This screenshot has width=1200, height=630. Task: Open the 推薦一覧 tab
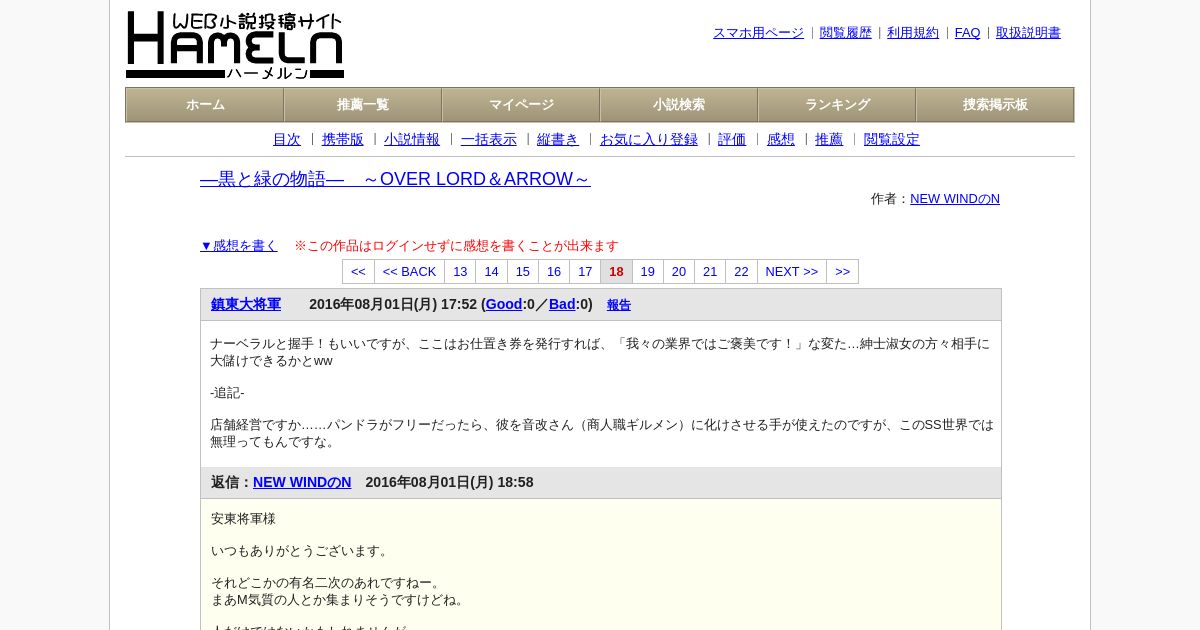coord(363,105)
